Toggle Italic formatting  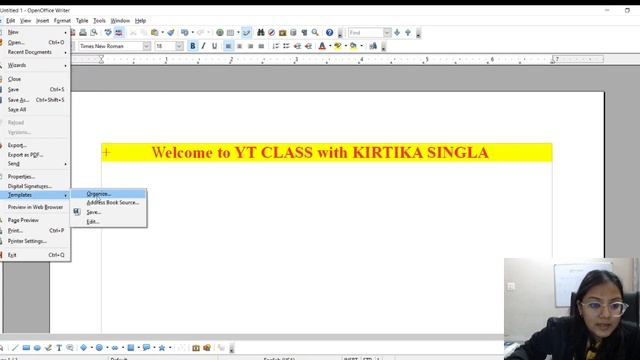click(x=203, y=46)
